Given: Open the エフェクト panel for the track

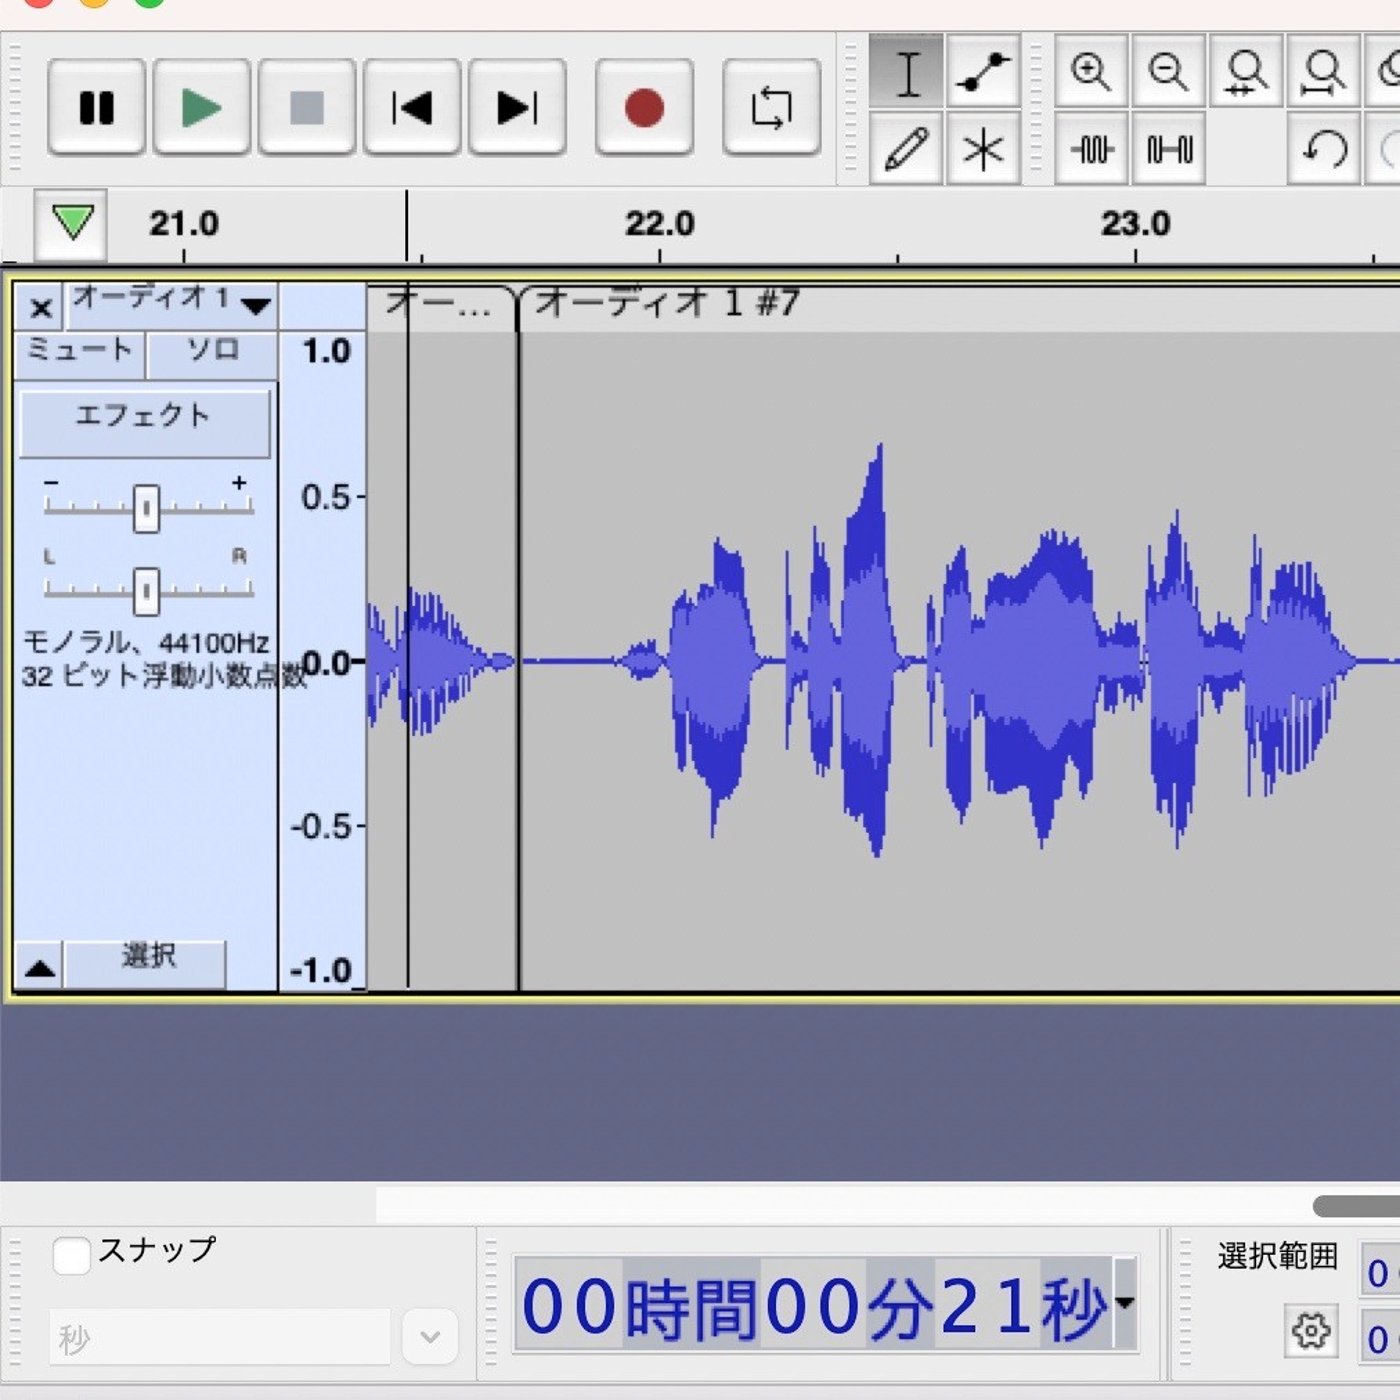Looking at the screenshot, I should [x=144, y=418].
